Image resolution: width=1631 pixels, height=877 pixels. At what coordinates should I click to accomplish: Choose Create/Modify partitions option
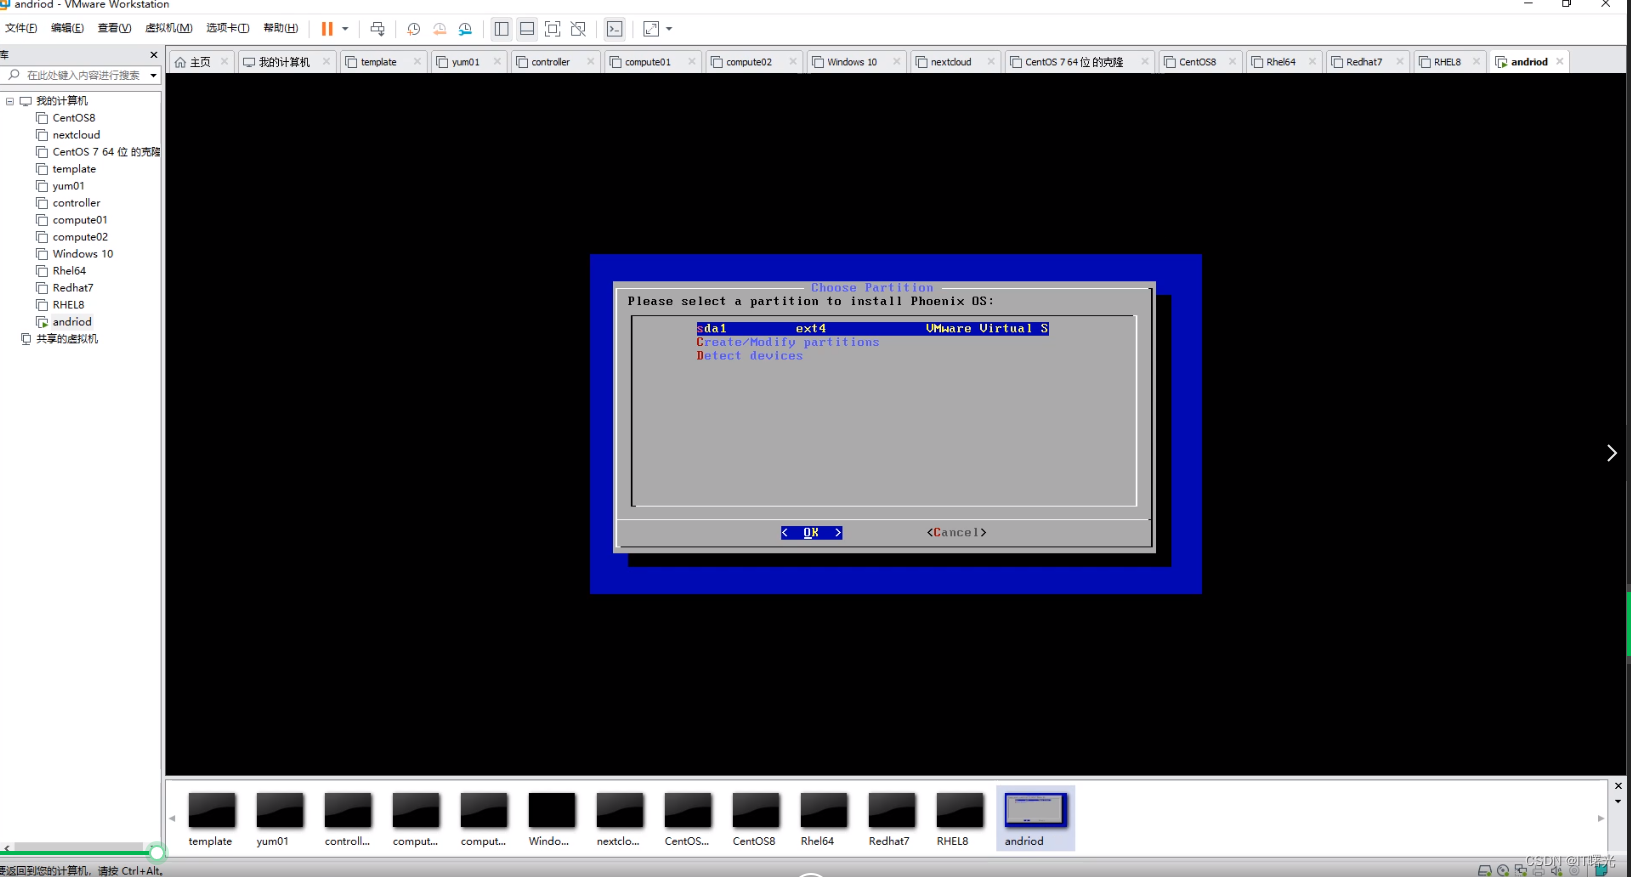[x=788, y=342]
